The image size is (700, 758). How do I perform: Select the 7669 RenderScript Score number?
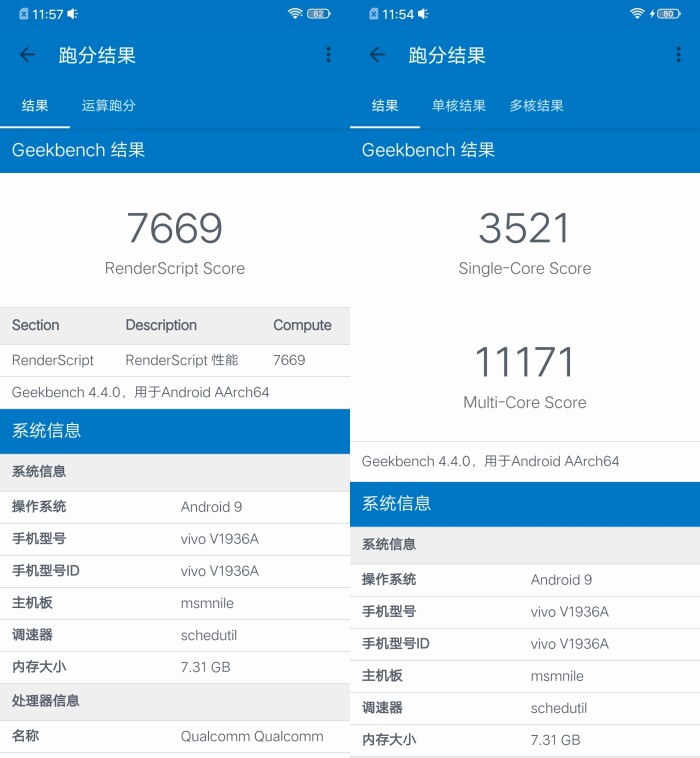tap(175, 228)
